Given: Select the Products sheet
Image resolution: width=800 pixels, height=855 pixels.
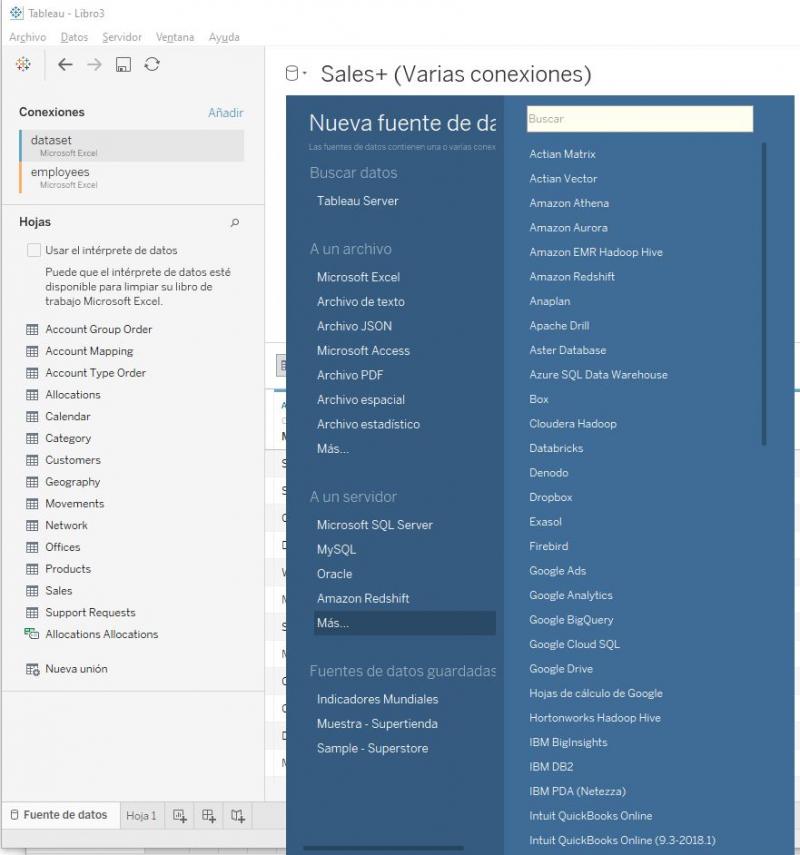Looking at the screenshot, I should [68, 569].
